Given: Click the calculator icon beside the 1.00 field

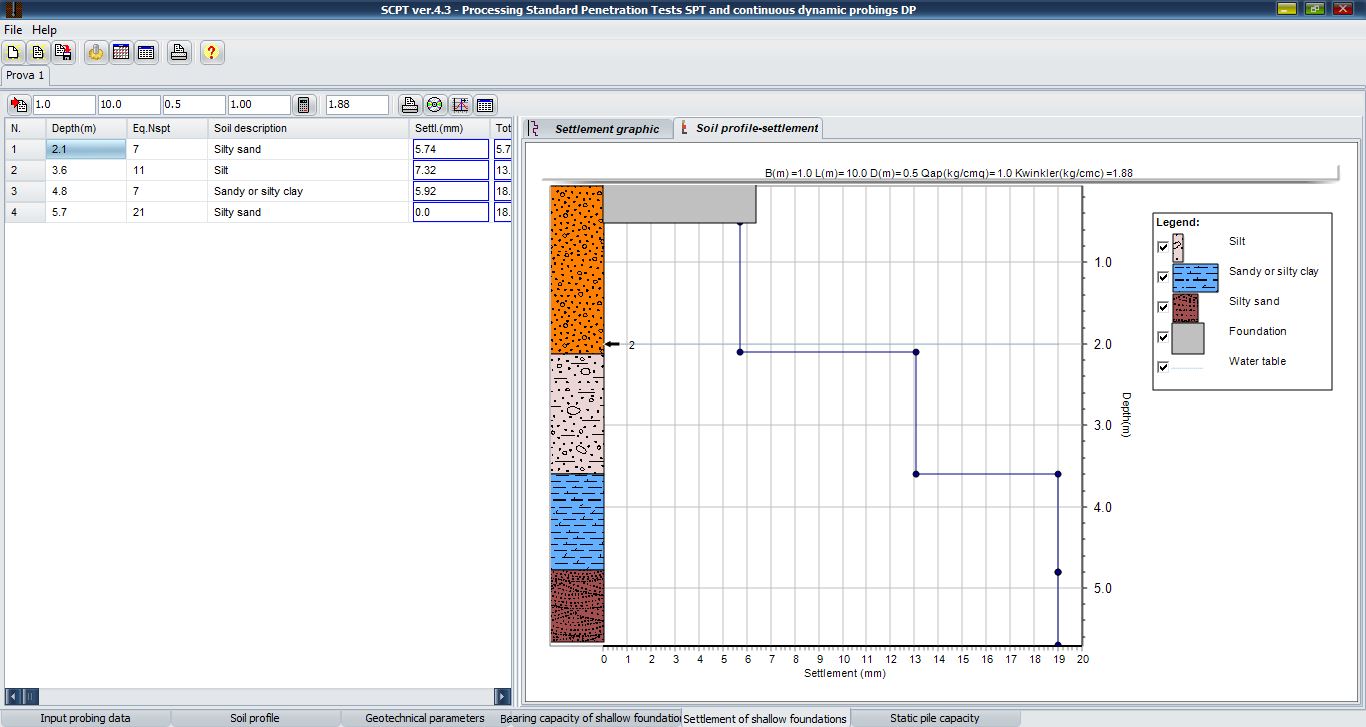Looking at the screenshot, I should coord(305,105).
